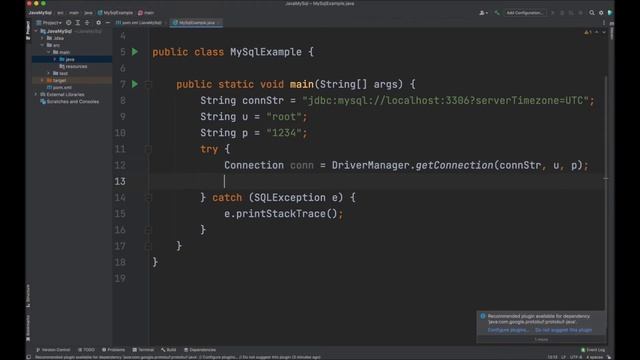Toggle the Project side tool window stripe
This screenshot has width=640, height=360.
point(28,30)
